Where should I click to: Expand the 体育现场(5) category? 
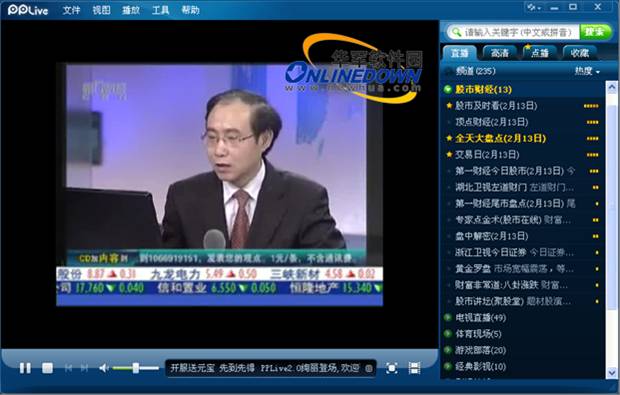(448, 334)
